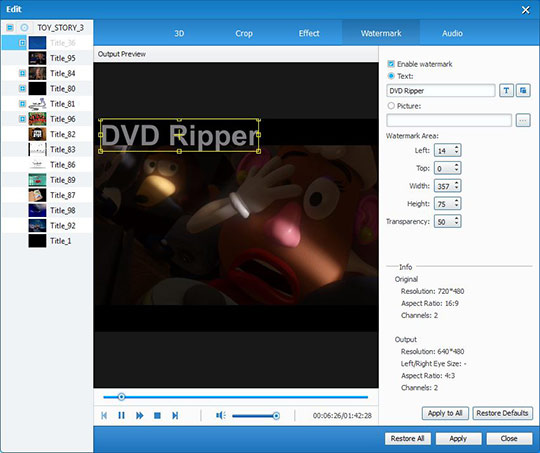Image resolution: width=540 pixels, height=453 pixels.
Task: Switch to the 3D tab
Action: click(x=179, y=33)
